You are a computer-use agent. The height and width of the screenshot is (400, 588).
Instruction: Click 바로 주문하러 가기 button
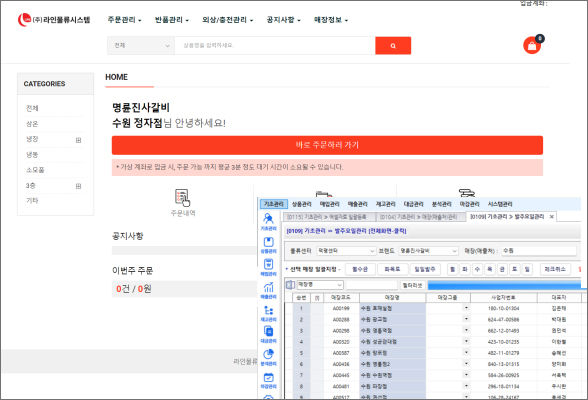click(x=327, y=145)
